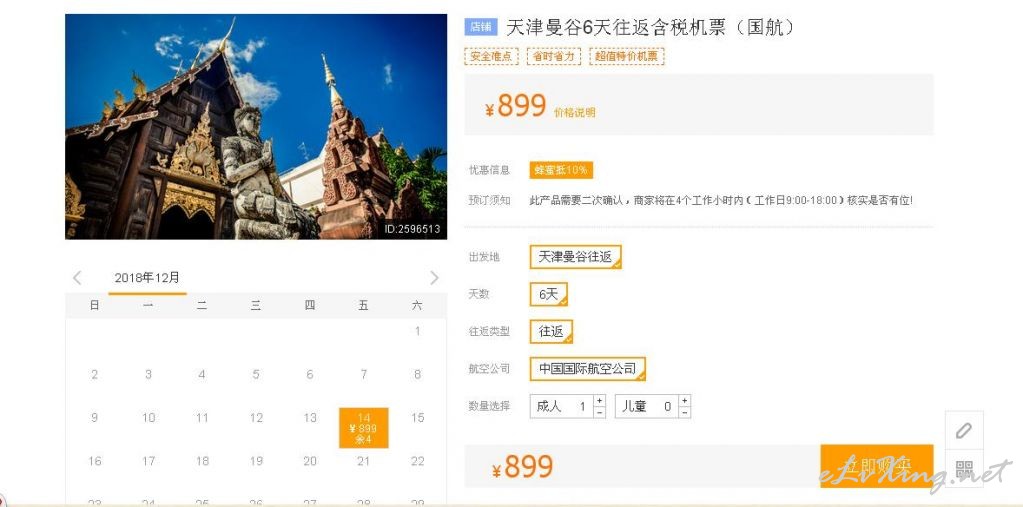Click the image ID:2596513 label
This screenshot has height=507, width=1023.
[412, 229]
